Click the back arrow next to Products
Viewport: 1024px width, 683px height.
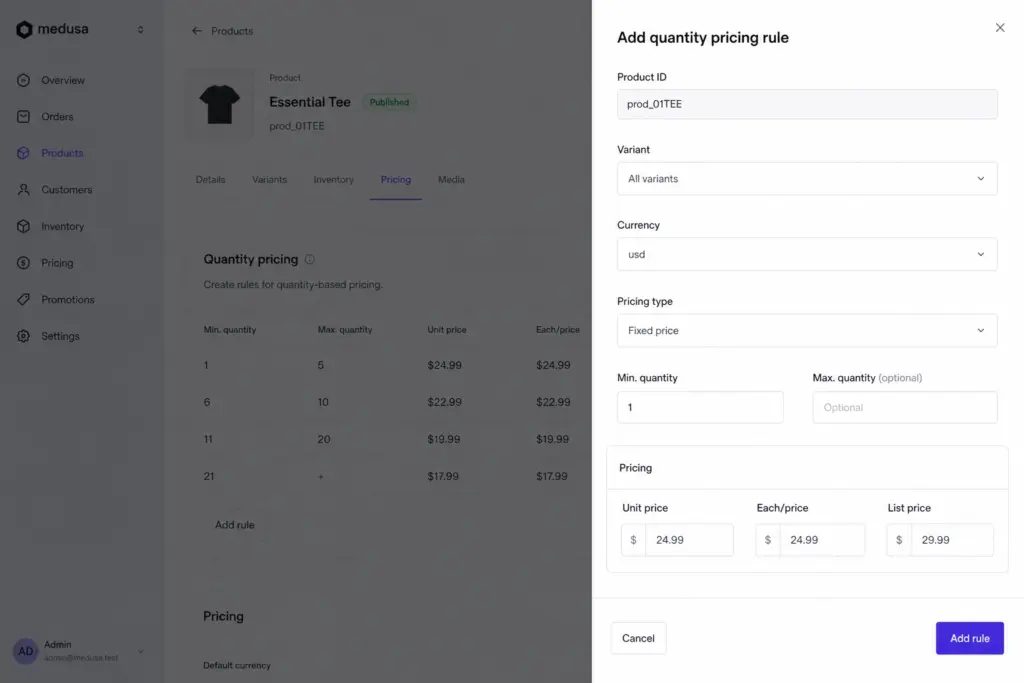(x=197, y=31)
